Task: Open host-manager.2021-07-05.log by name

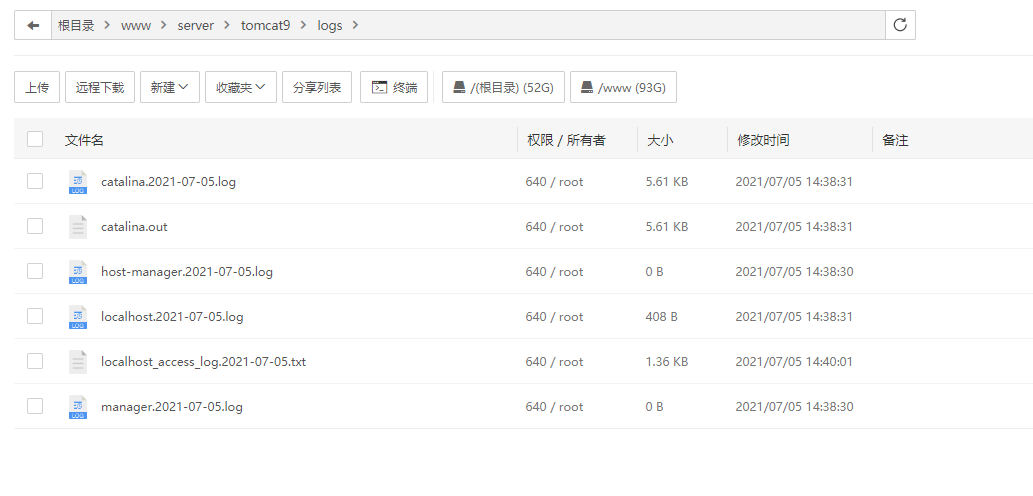Action: pos(186,271)
